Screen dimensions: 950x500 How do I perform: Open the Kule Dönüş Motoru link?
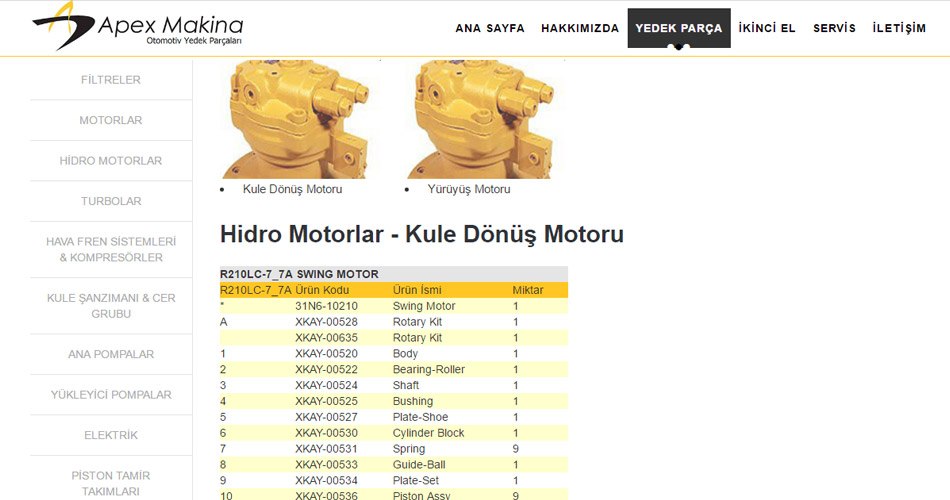[293, 189]
